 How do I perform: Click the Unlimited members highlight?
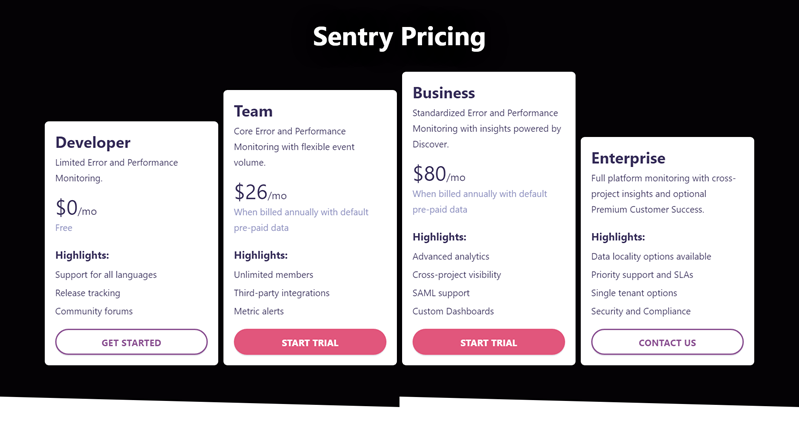(x=274, y=275)
